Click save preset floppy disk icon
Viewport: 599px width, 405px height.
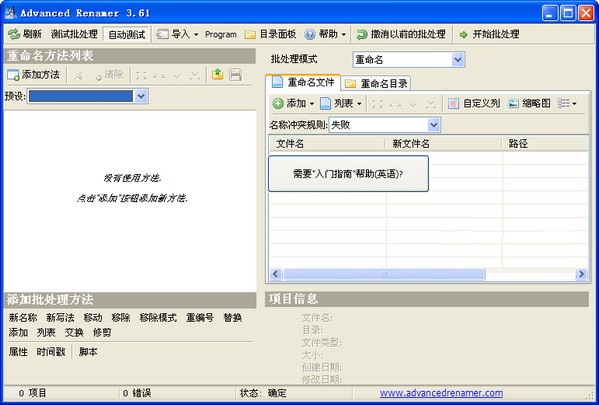pyautogui.click(x=235, y=74)
